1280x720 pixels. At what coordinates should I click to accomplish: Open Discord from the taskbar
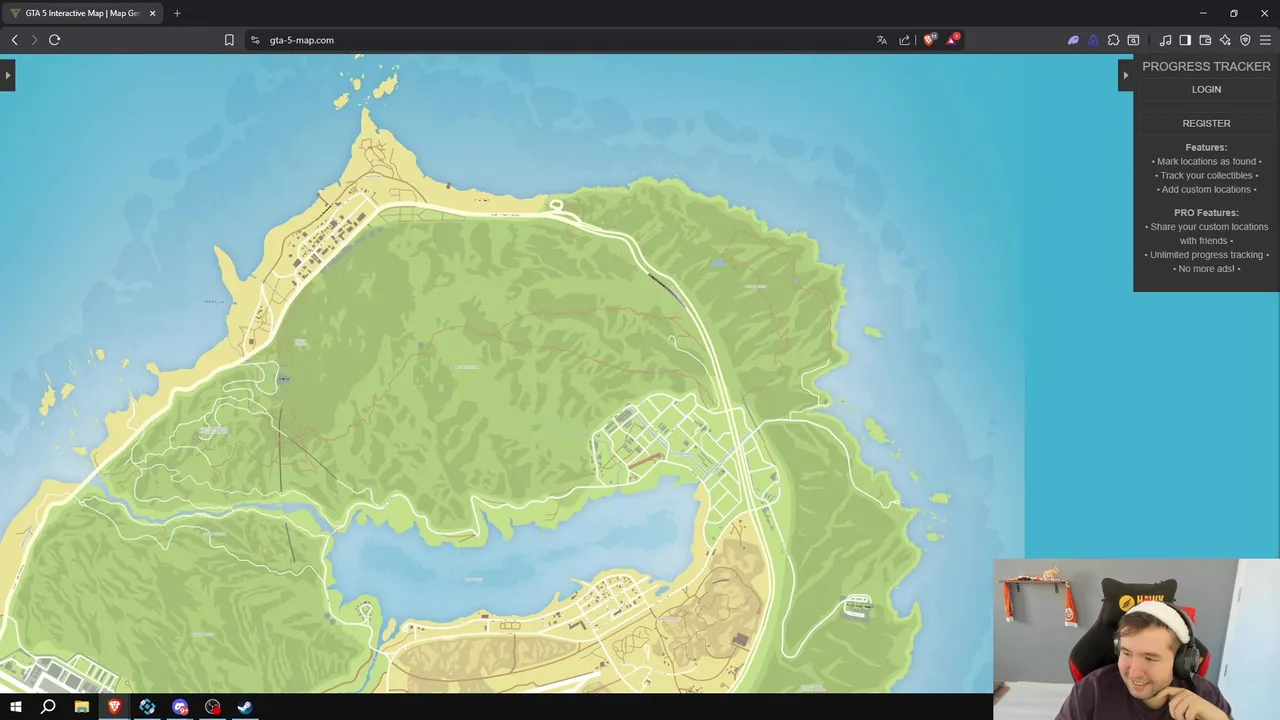pyautogui.click(x=180, y=707)
